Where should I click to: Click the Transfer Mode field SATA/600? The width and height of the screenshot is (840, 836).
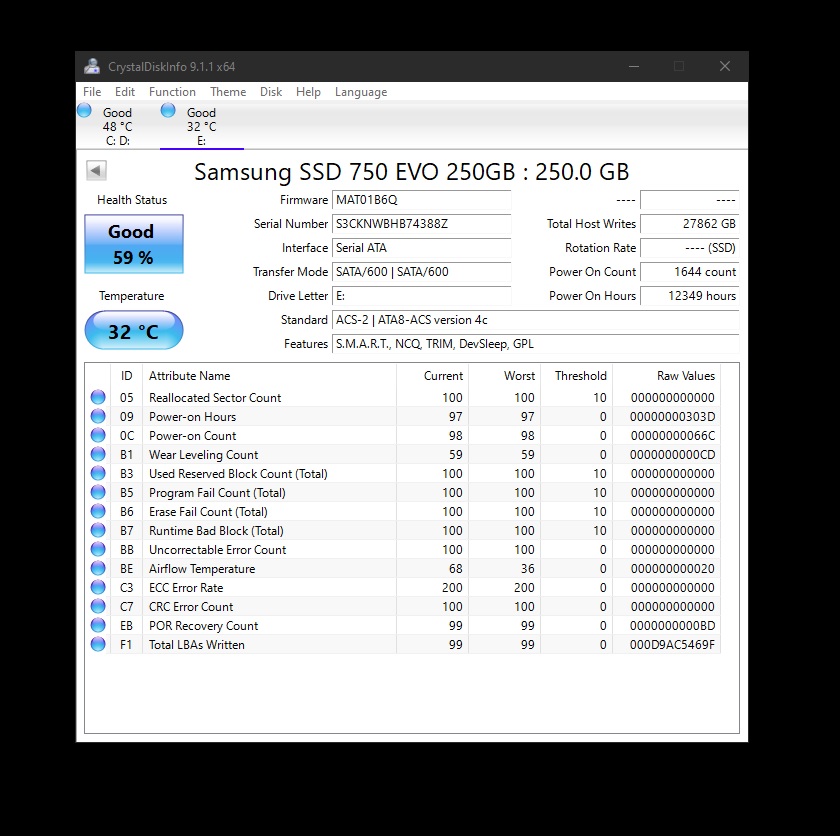(422, 272)
